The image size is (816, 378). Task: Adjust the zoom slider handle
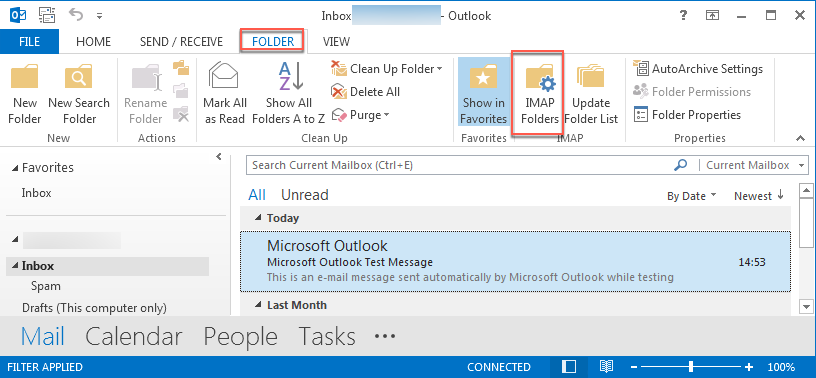point(691,367)
